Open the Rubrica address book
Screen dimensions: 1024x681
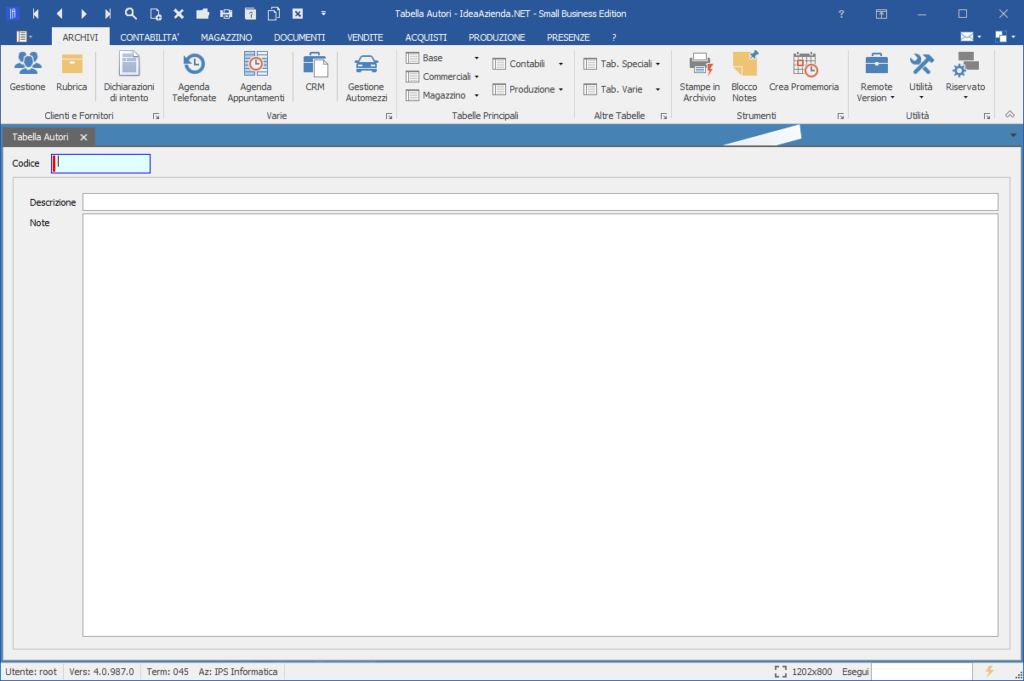point(71,72)
